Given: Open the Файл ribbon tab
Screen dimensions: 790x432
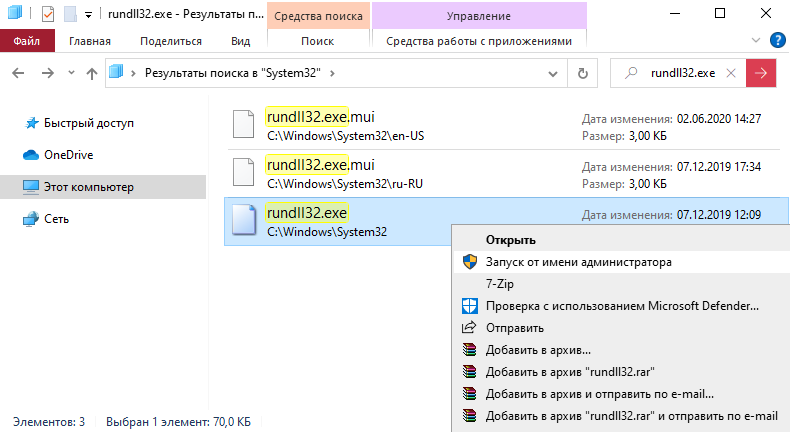Looking at the screenshot, I should pos(27,41).
